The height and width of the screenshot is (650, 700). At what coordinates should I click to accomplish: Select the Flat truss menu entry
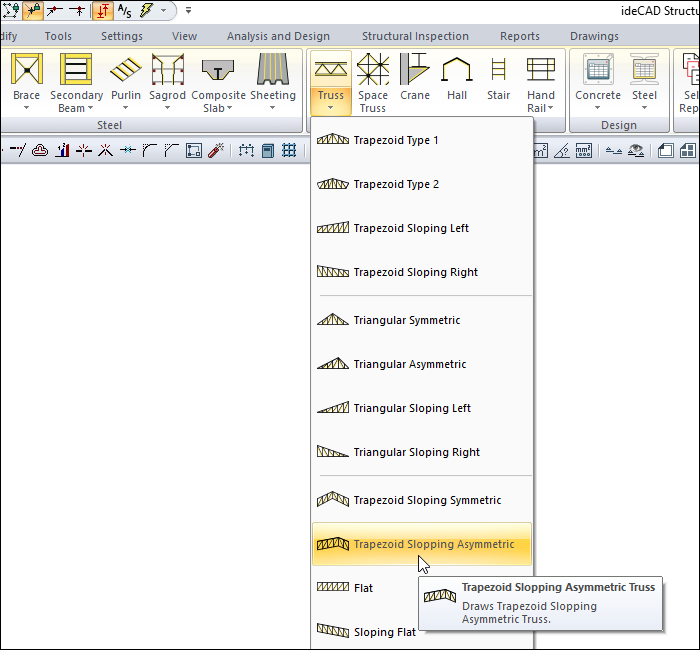pyautogui.click(x=363, y=588)
